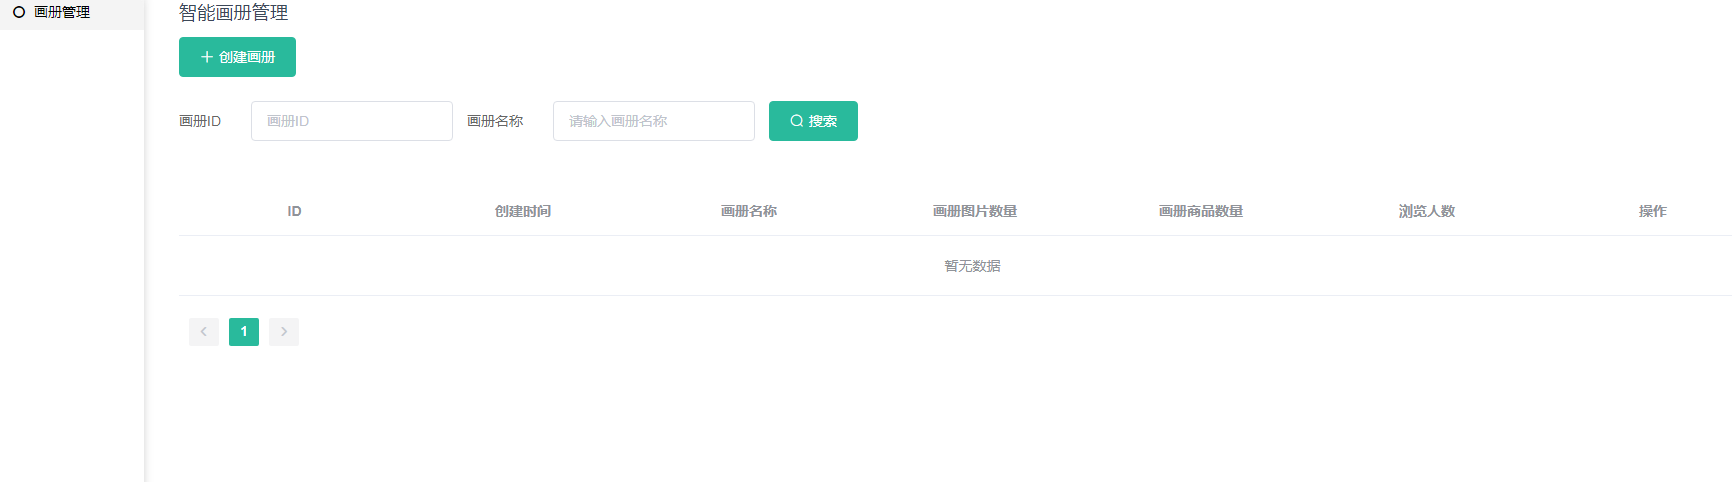This screenshot has height=482, width=1732.
Task: Click the ID column header
Action: [294, 211]
